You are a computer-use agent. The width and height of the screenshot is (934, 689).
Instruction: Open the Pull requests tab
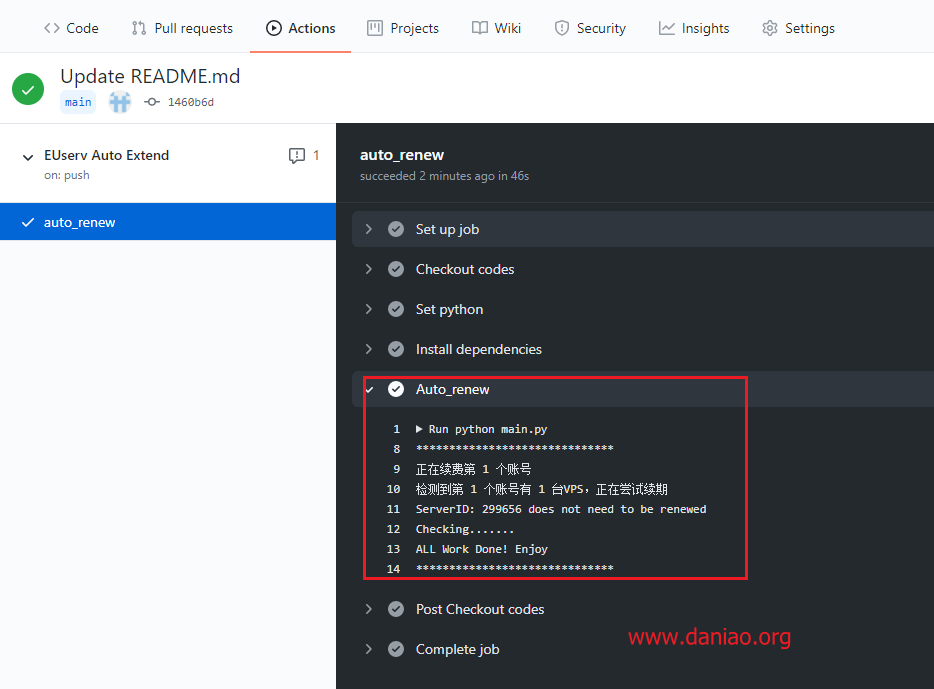pos(182,28)
